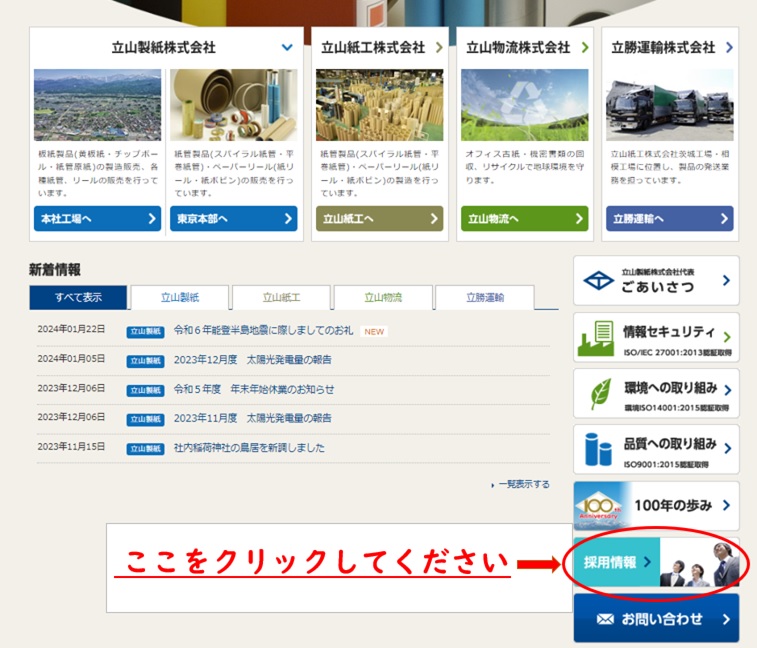757x648 pixels.
Task: Open the 品質への取り組み banner arrow
Action: pos(728,449)
